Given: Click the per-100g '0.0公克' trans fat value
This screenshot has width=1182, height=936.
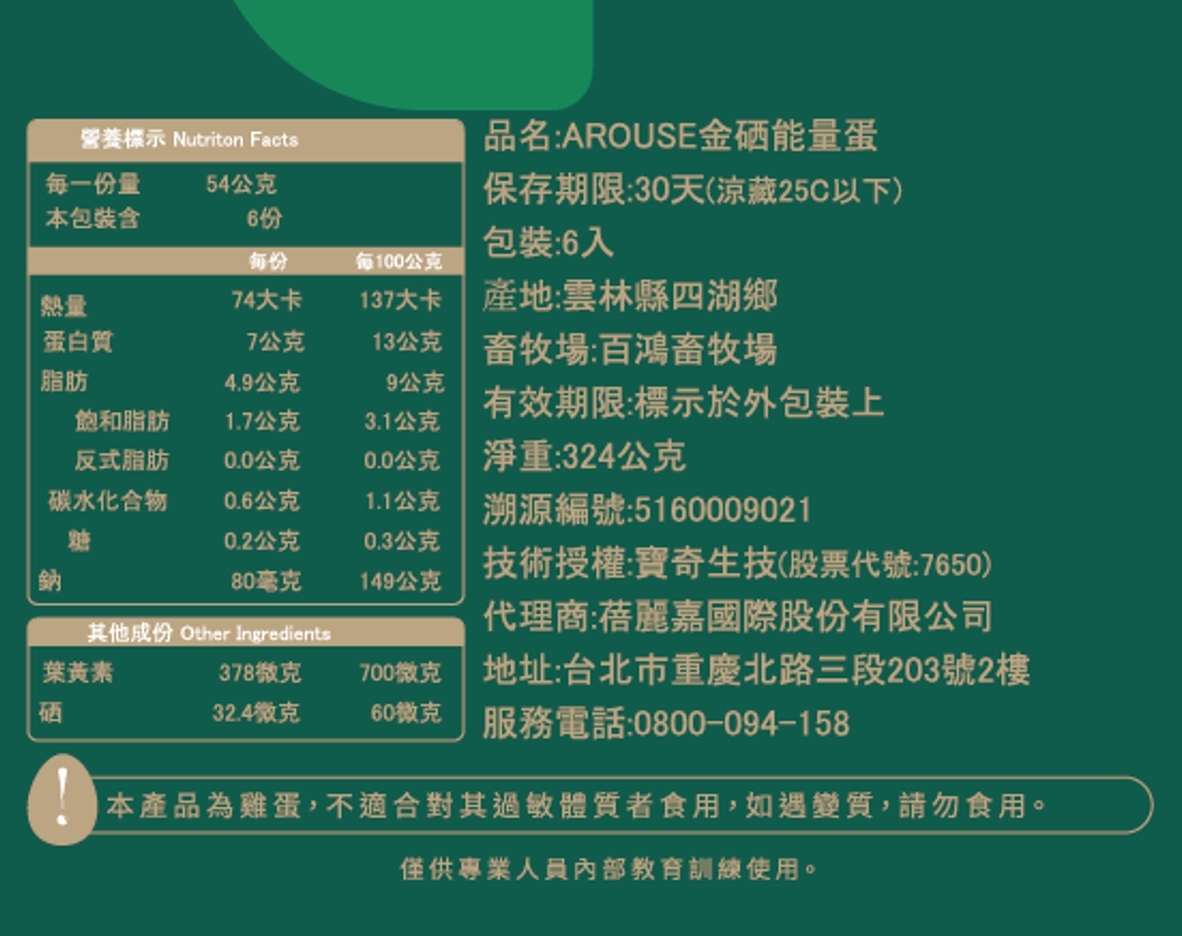Looking at the screenshot, I should coord(402,460).
